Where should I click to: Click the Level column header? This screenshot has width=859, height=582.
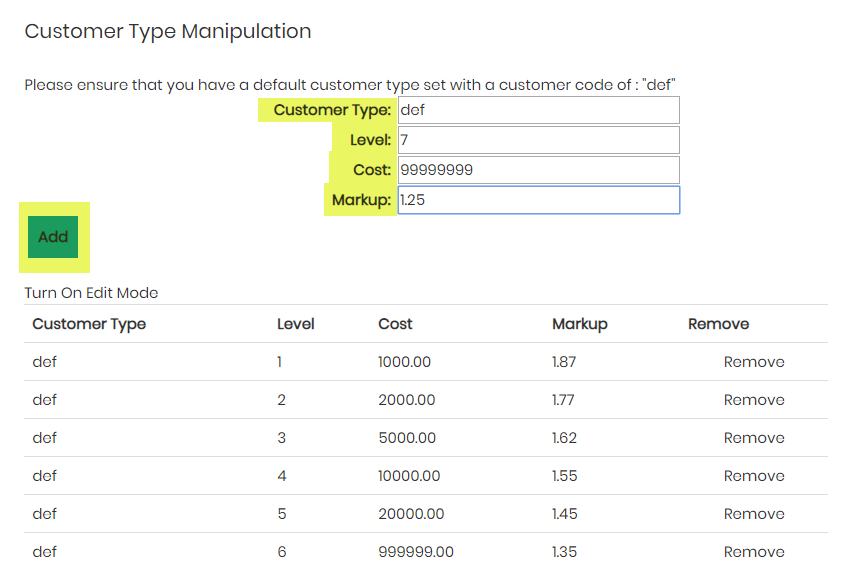[x=296, y=324]
